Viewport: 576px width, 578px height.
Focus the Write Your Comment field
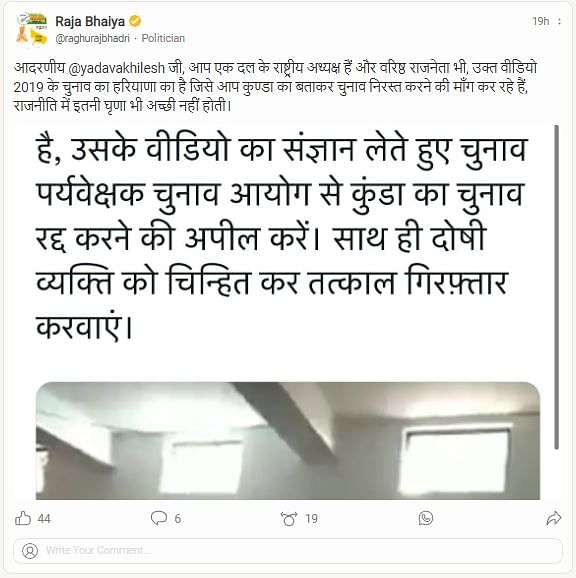pos(288,551)
